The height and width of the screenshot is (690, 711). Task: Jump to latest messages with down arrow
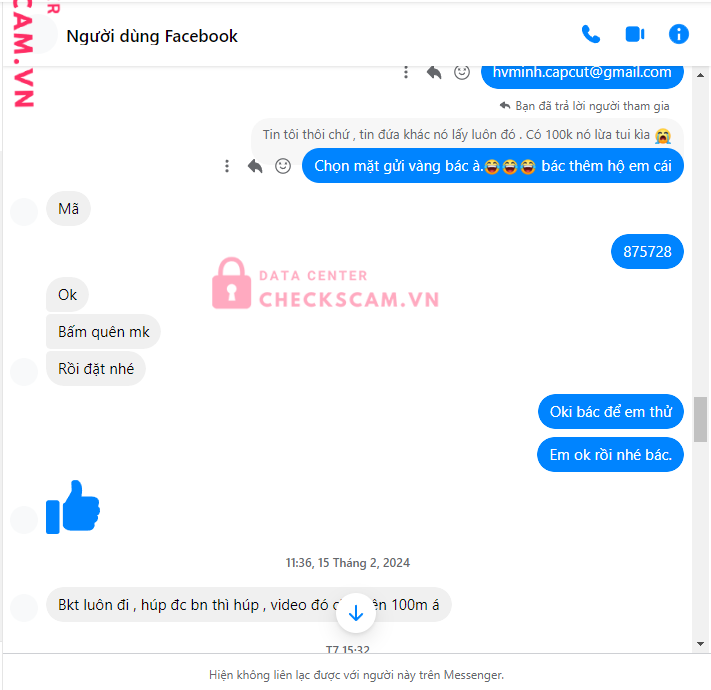[x=356, y=613]
